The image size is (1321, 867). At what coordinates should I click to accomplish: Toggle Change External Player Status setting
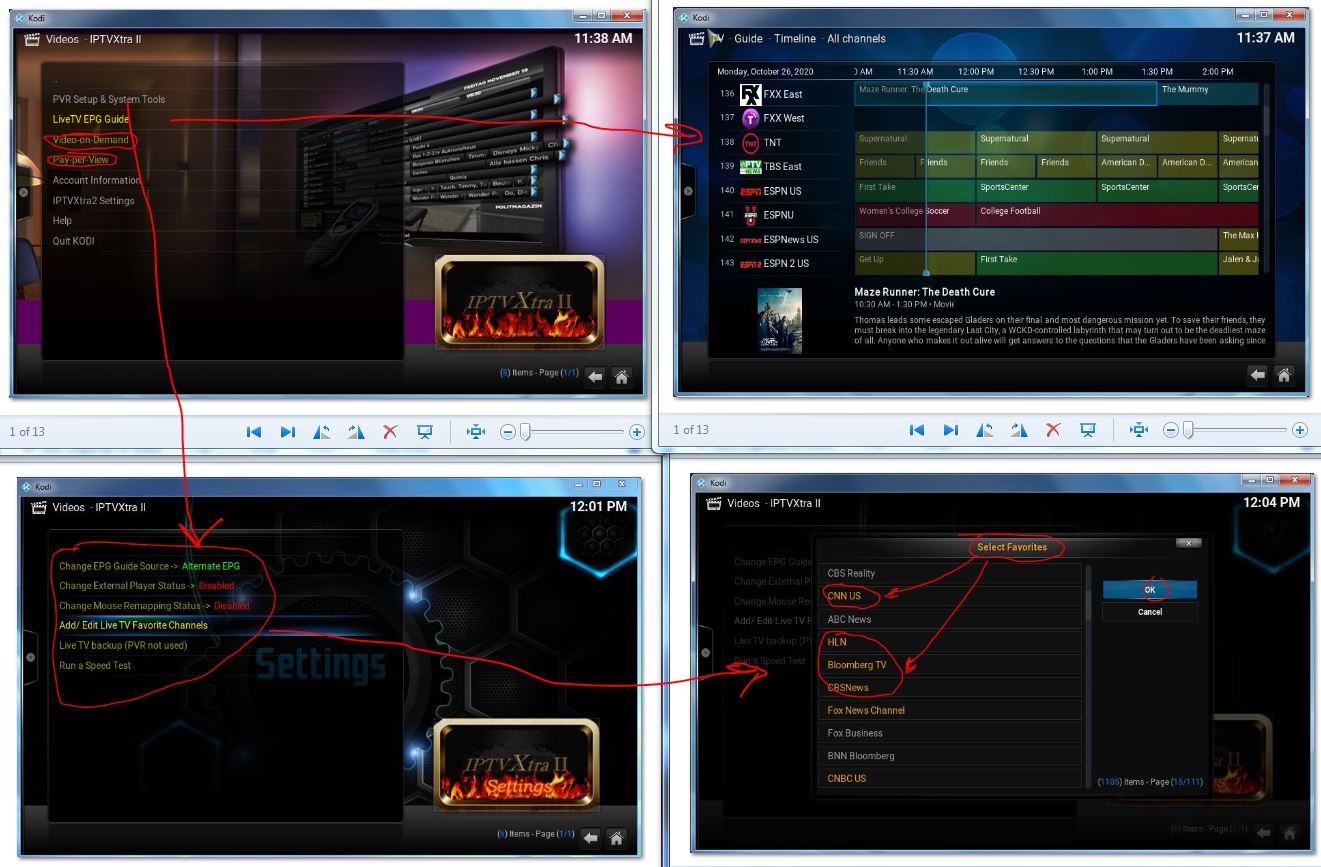coord(147,586)
